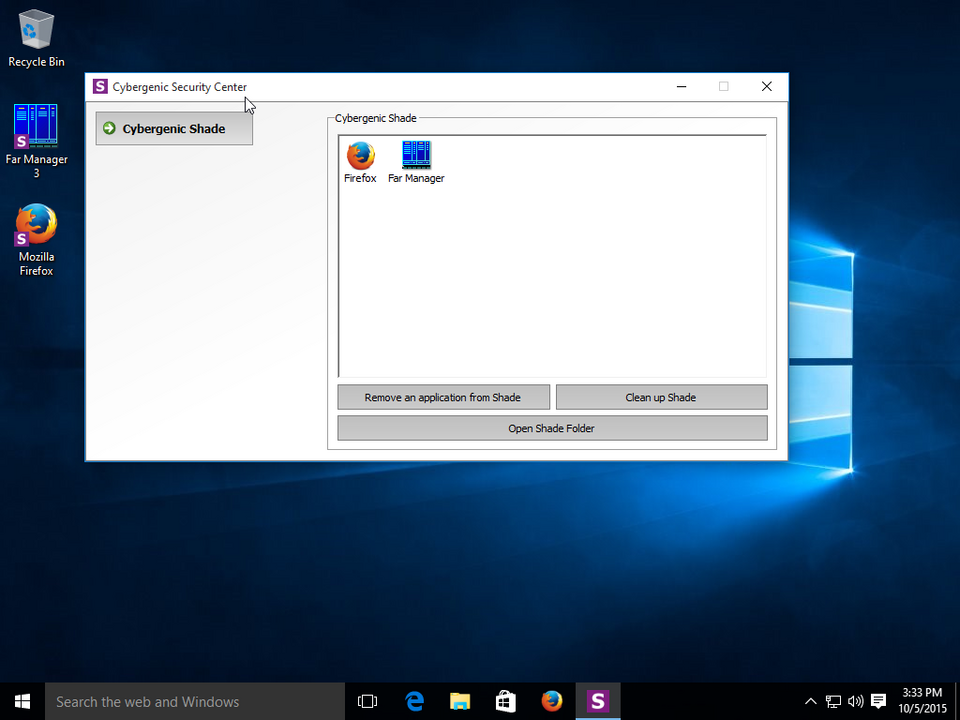Open the volume control in the tray

point(856,701)
